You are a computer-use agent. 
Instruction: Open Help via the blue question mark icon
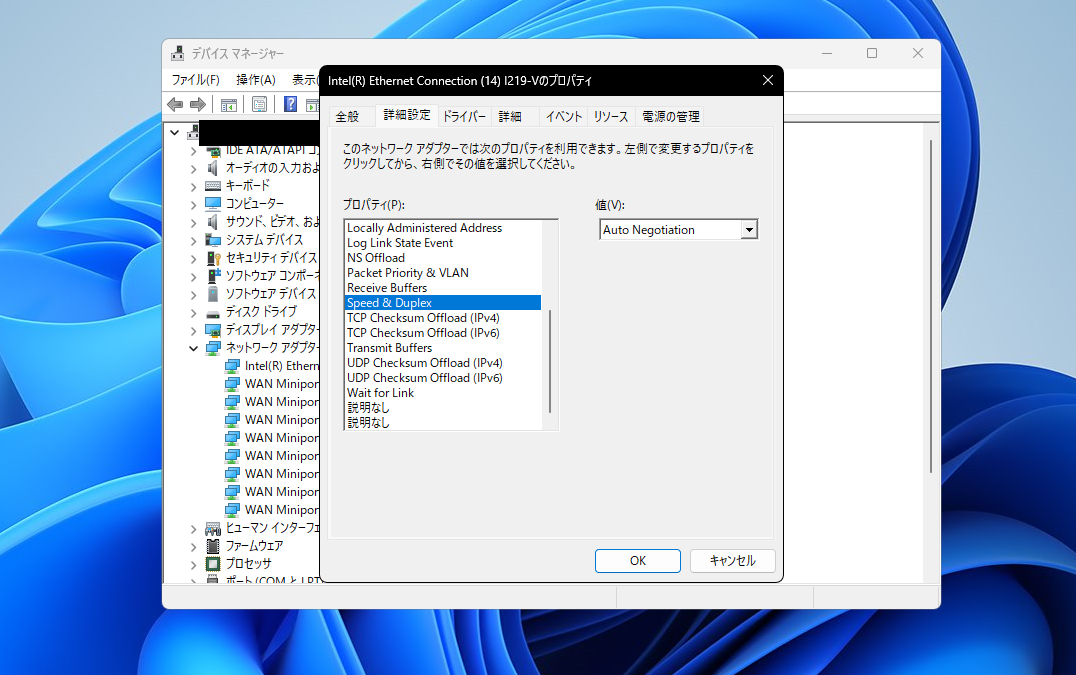tap(290, 104)
